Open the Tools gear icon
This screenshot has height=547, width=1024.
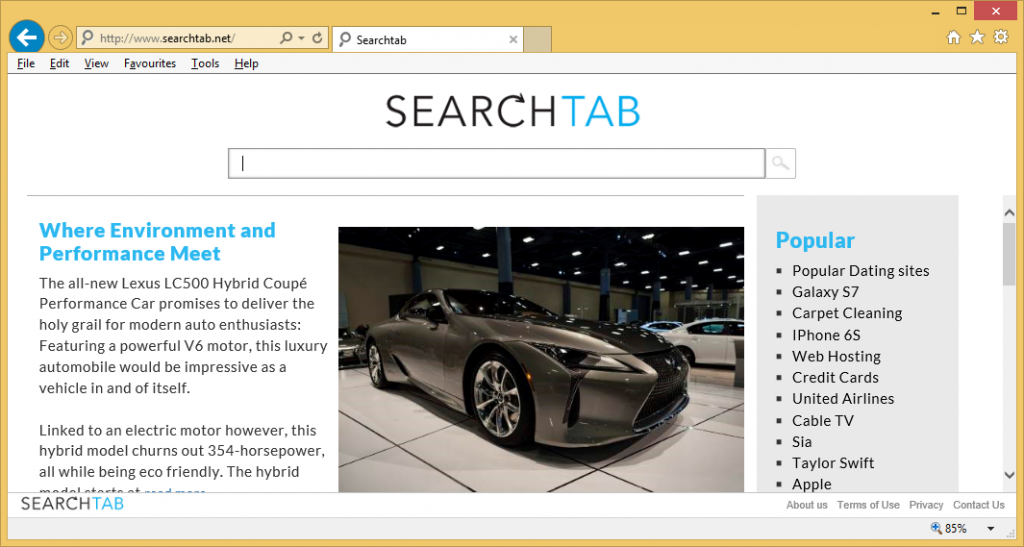click(x=1000, y=38)
